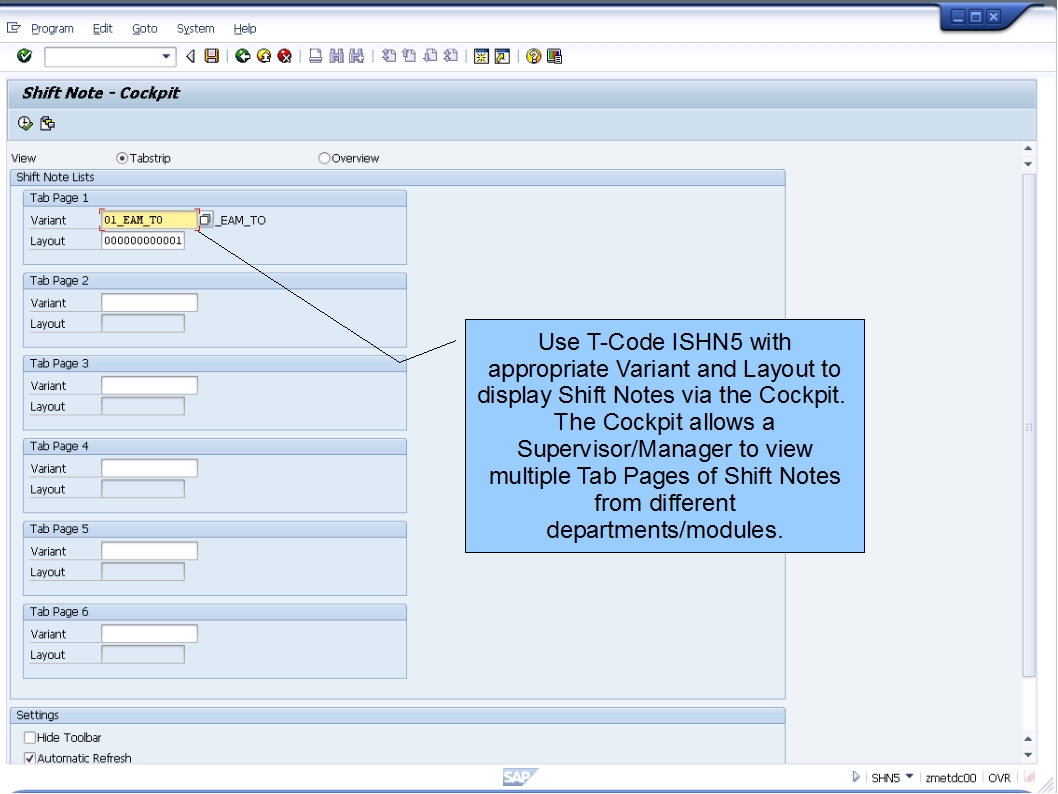This screenshot has width=1058, height=794.
Task: Go to First Page icon
Action: pyautogui.click(x=389, y=56)
